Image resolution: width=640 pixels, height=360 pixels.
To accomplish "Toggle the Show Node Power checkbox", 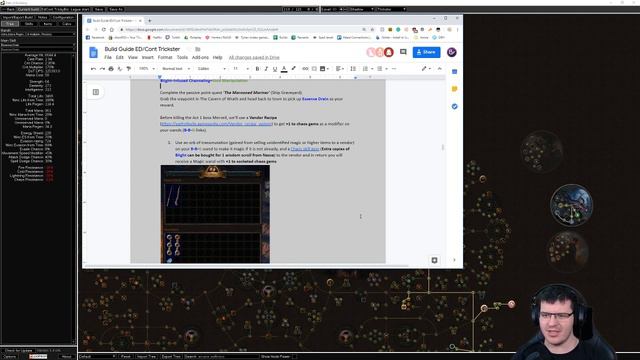I will [x=294, y=356].
